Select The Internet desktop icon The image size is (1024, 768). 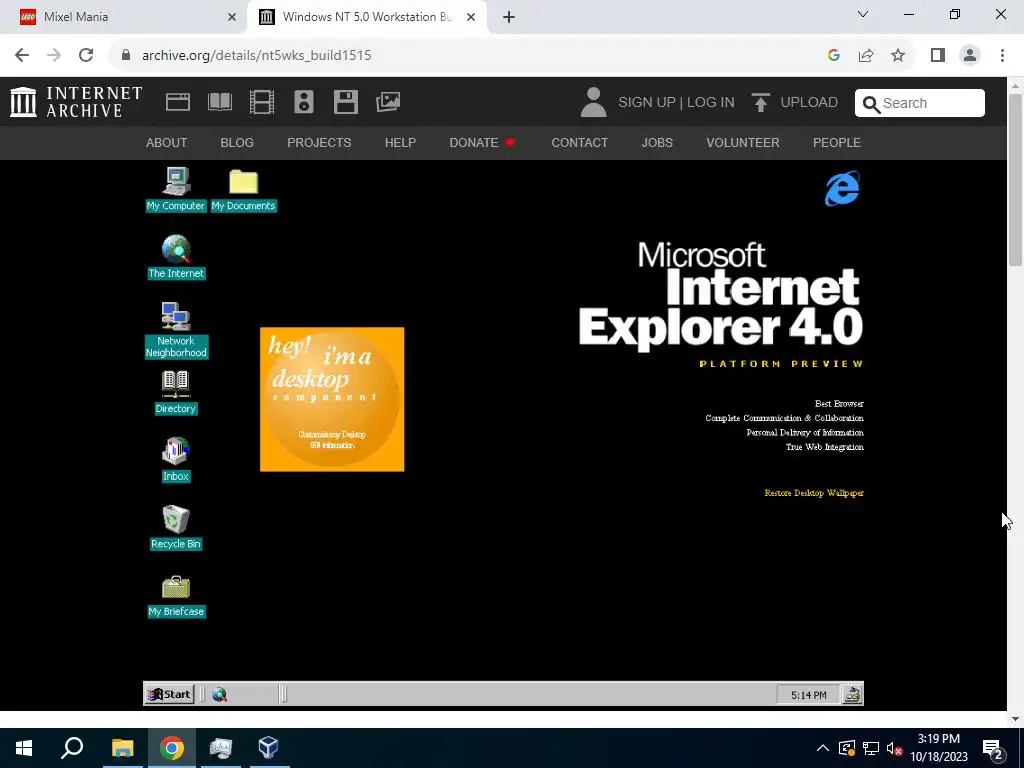tap(176, 257)
